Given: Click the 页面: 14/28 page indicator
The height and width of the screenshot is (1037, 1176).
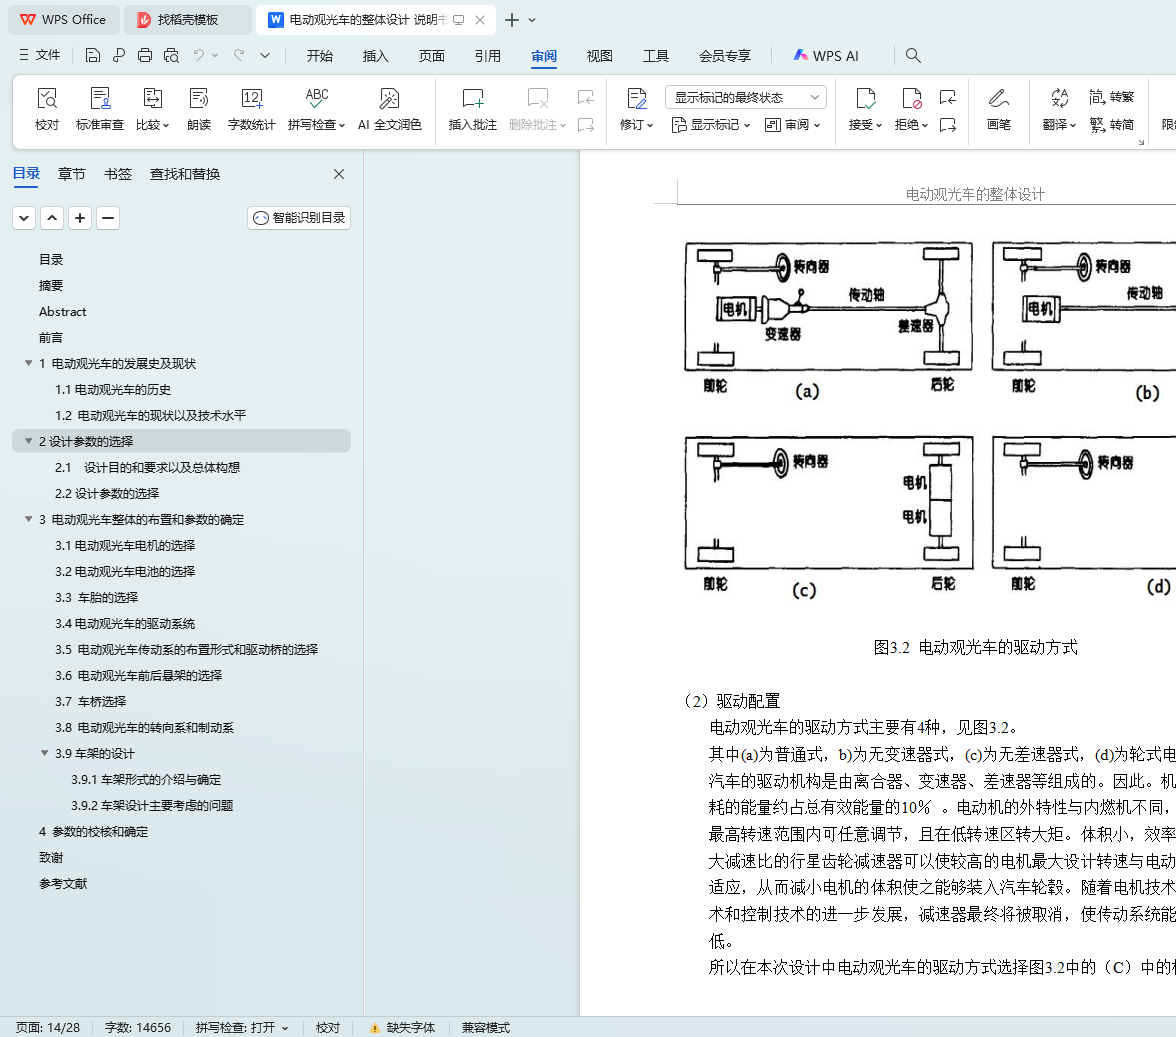Looking at the screenshot, I should pyautogui.click(x=48, y=1027).
